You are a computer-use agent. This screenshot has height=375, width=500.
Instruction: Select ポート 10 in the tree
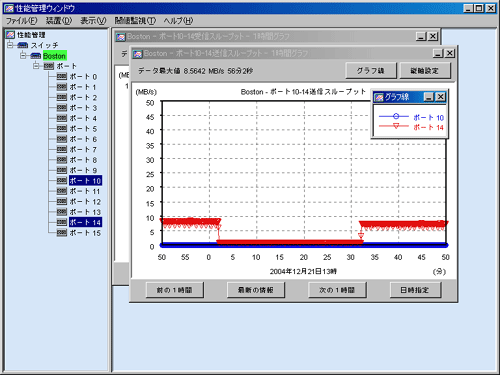coord(85,181)
